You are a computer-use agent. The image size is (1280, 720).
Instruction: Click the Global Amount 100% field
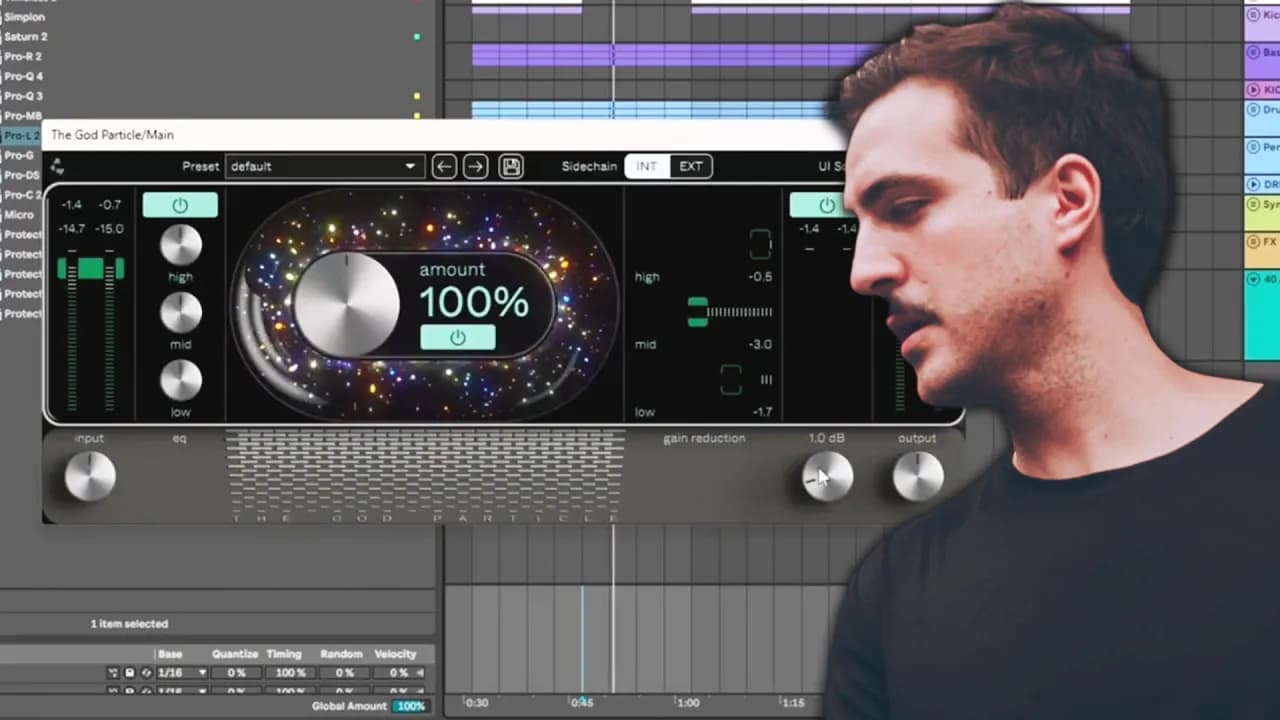pyautogui.click(x=409, y=706)
